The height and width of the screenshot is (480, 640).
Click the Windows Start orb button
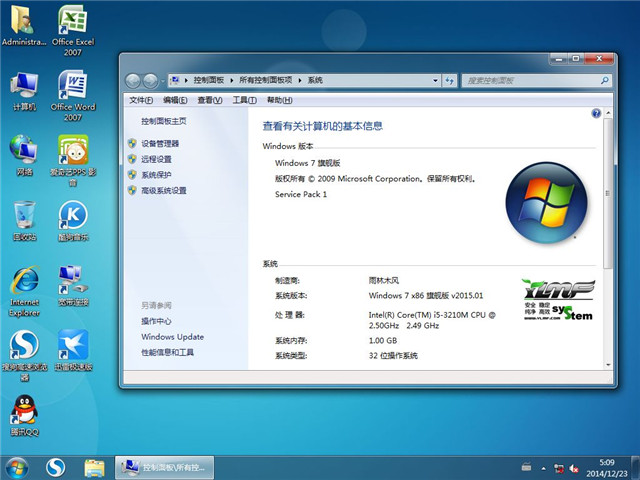point(17,467)
